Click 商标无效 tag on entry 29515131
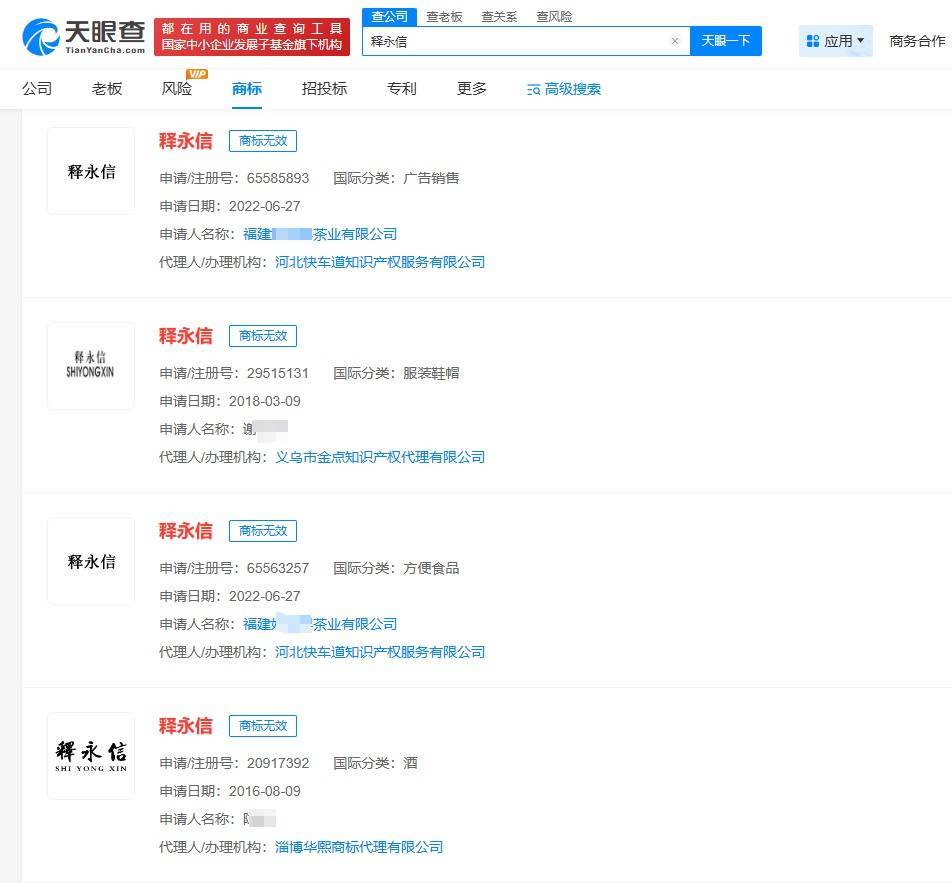 [263, 336]
